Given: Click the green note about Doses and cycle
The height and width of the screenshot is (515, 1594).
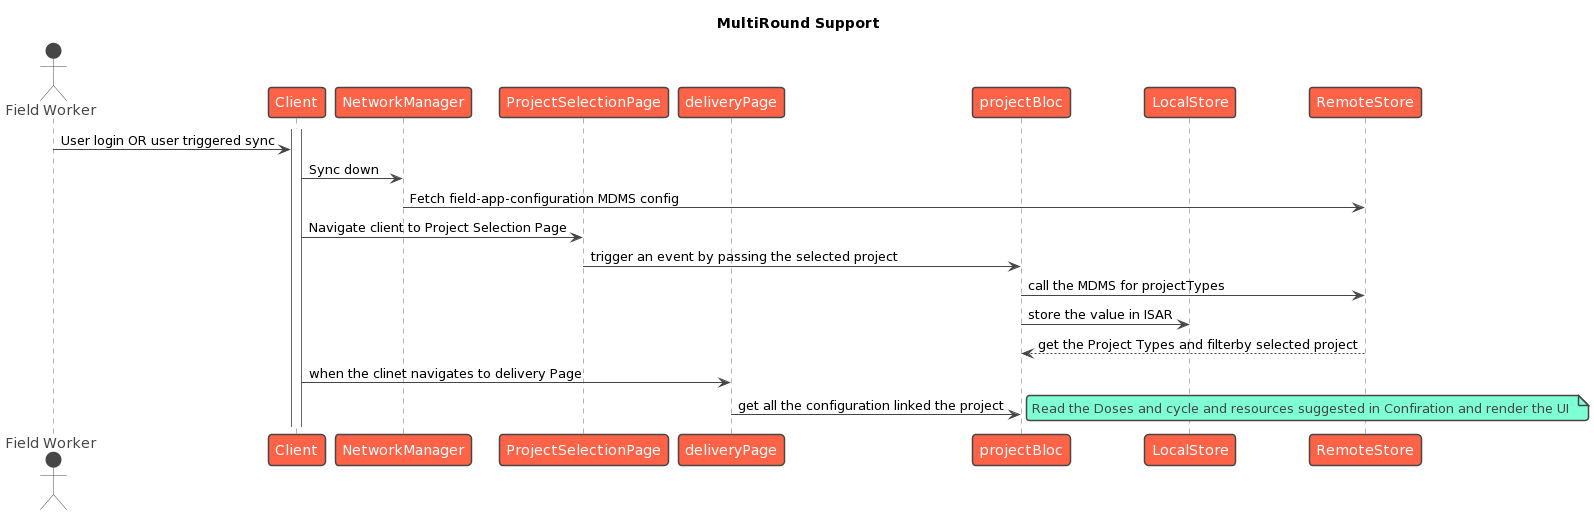Looking at the screenshot, I should click(1300, 408).
